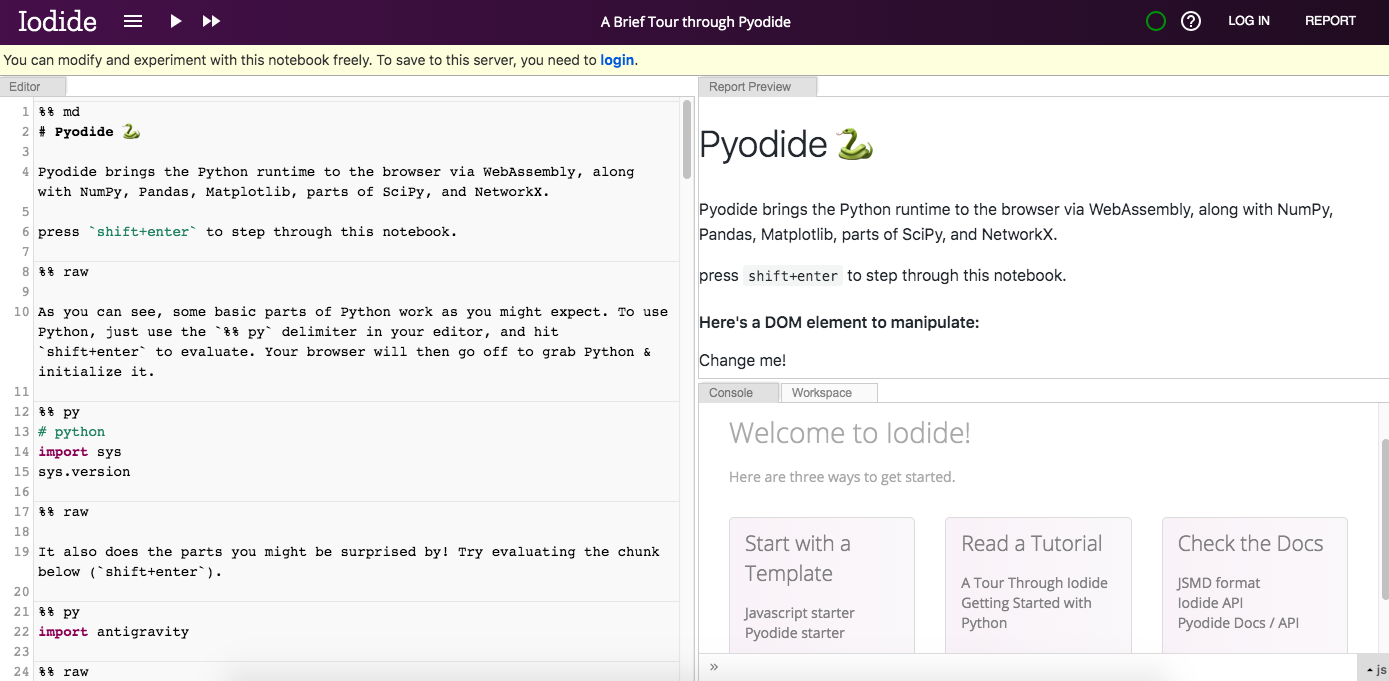The width and height of the screenshot is (1389, 681).
Task: Click the Report Preview tab
Action: point(750,87)
